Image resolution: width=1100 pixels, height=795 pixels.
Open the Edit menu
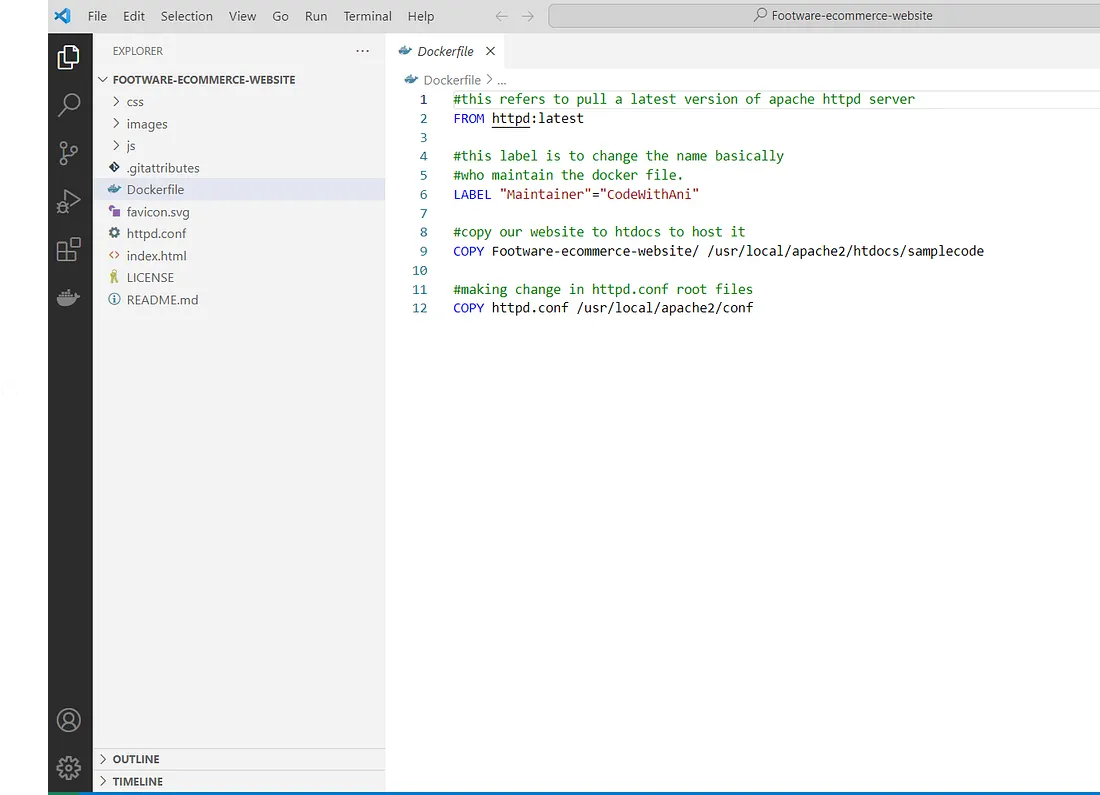coord(134,16)
